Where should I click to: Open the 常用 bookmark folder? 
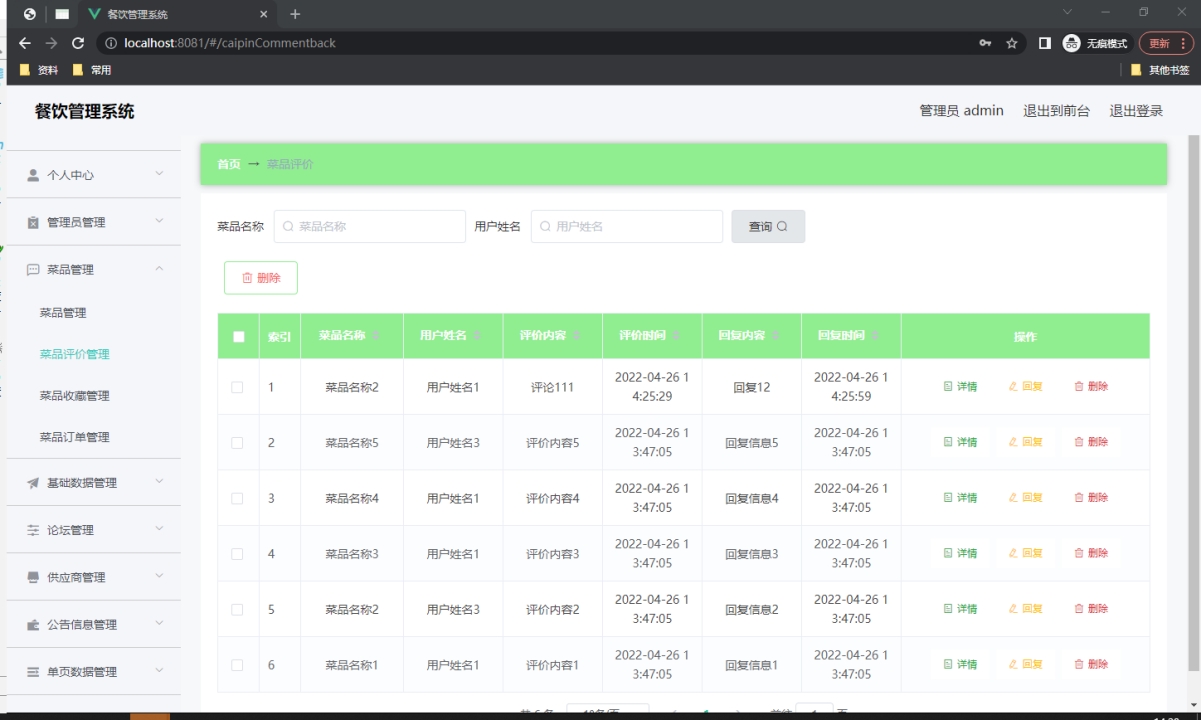click(x=92, y=70)
